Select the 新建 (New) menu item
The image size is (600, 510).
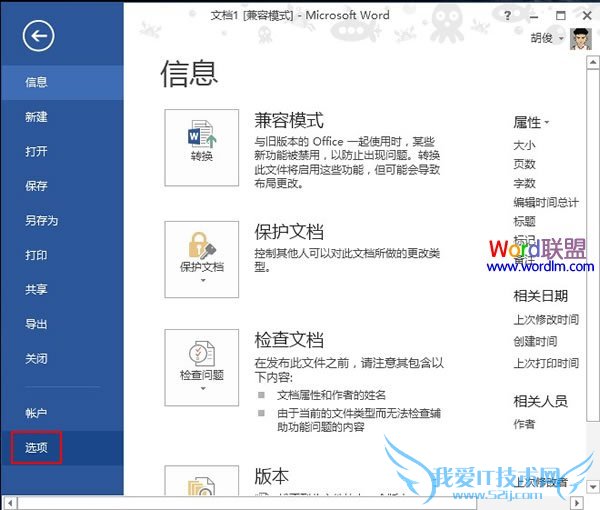pos(62,117)
